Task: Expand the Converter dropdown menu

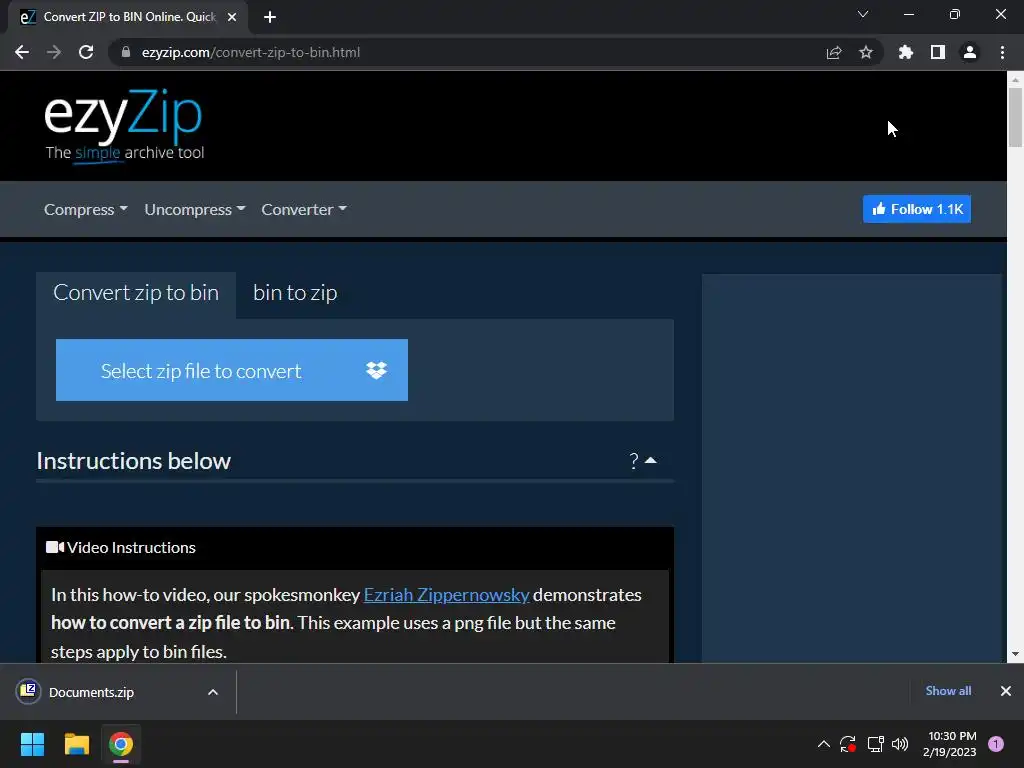Action: (x=304, y=210)
